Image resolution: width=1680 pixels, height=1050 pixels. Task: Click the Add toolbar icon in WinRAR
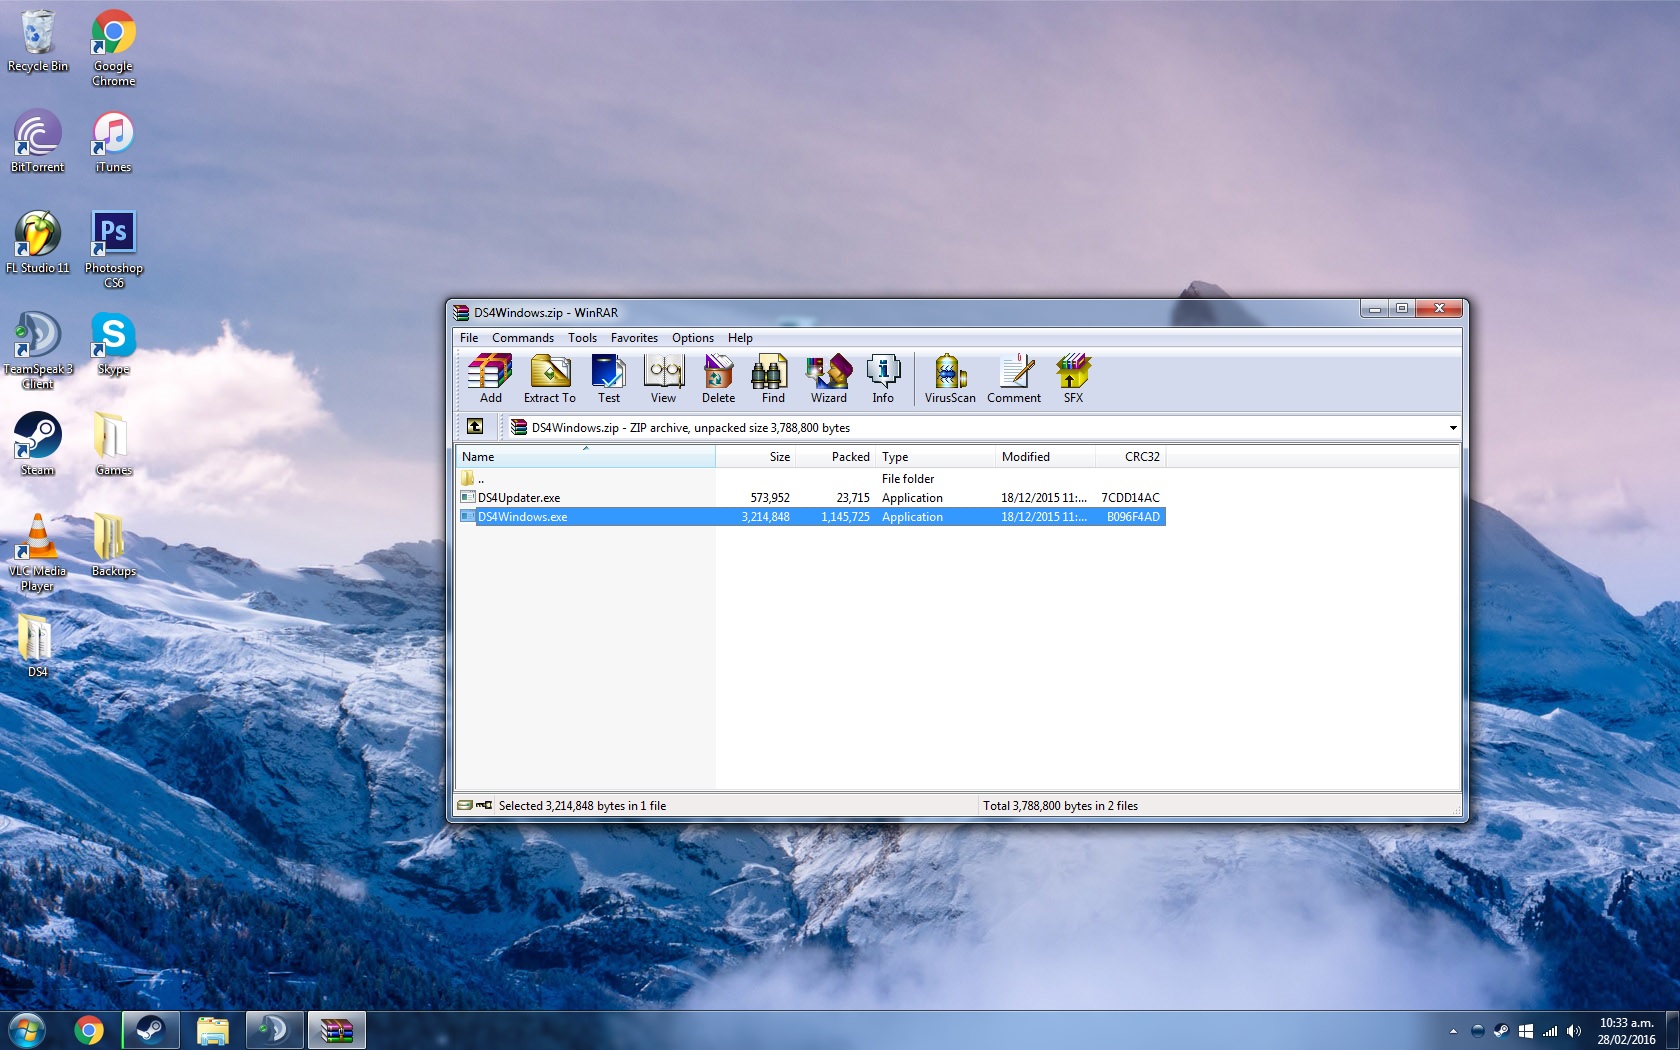490,378
